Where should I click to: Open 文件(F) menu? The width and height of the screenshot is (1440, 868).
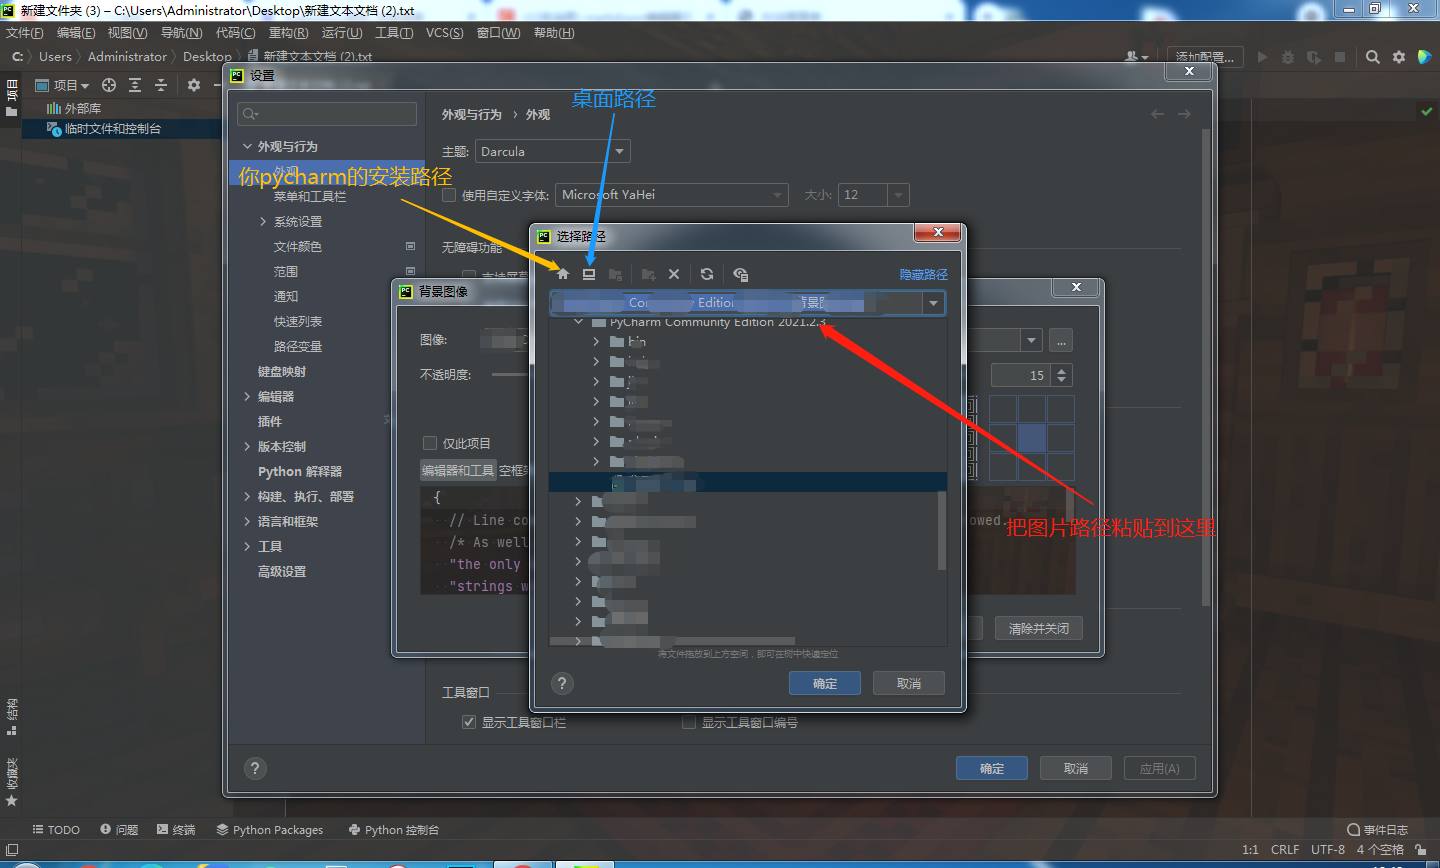[24, 33]
